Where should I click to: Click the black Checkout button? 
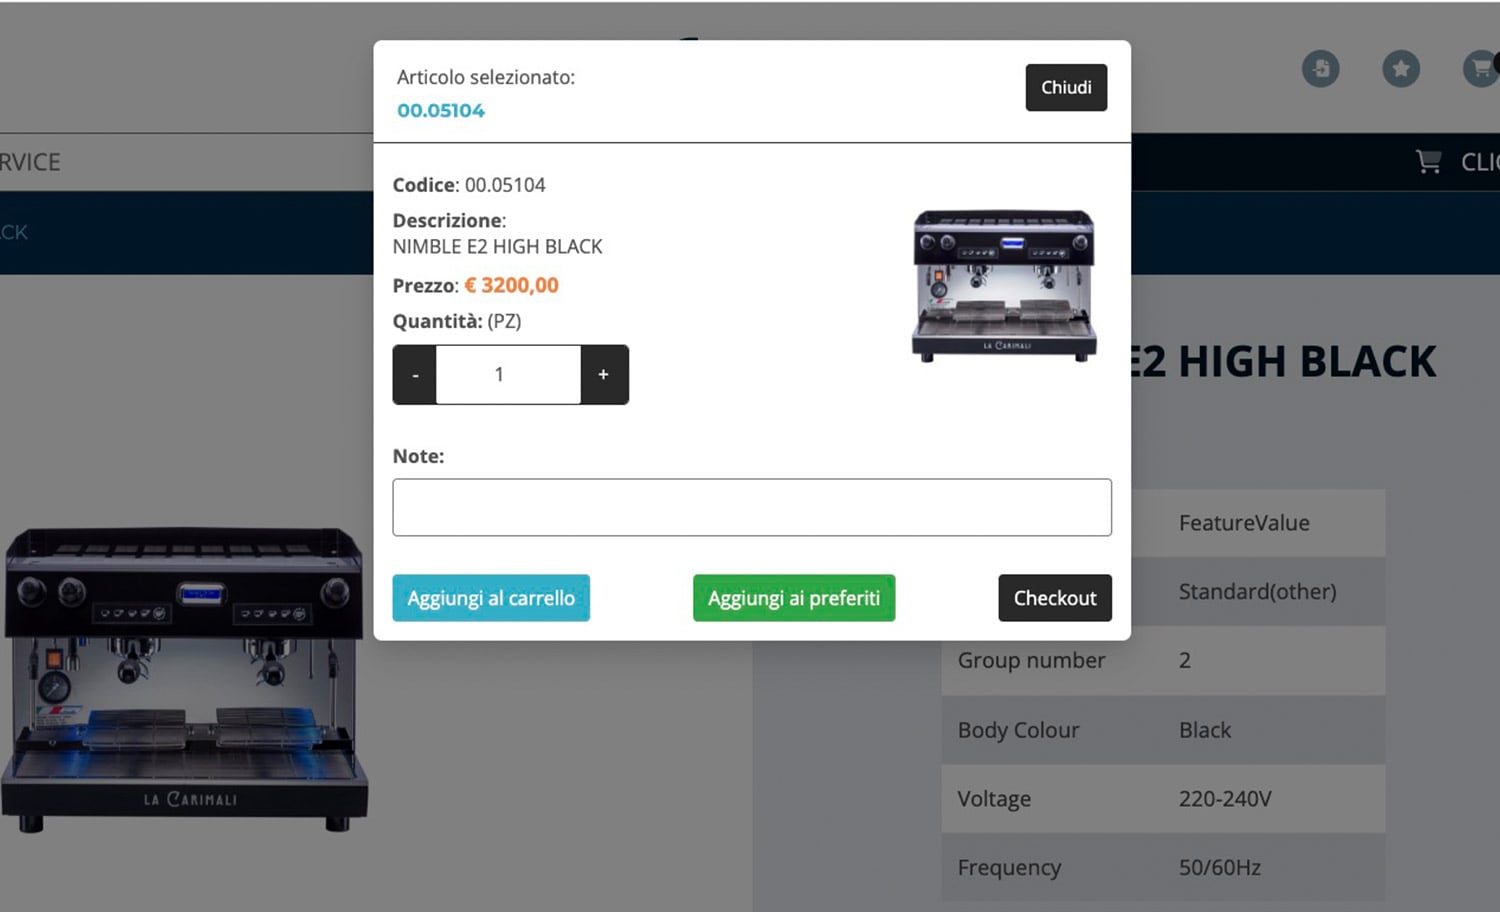pyautogui.click(x=1054, y=598)
